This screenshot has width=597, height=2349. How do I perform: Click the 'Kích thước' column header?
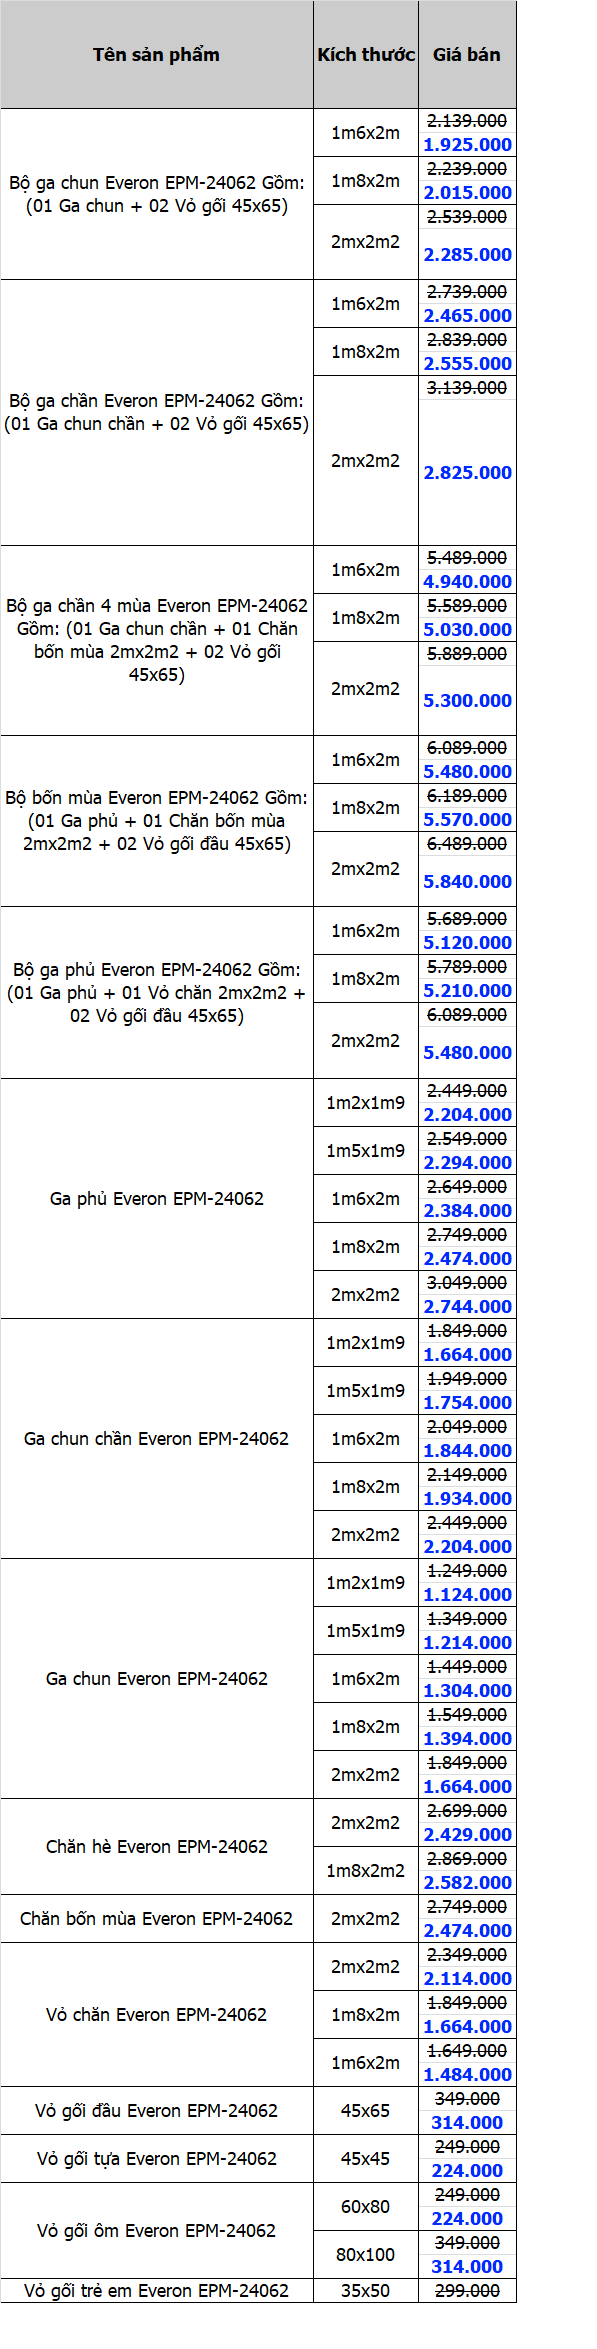point(366,55)
